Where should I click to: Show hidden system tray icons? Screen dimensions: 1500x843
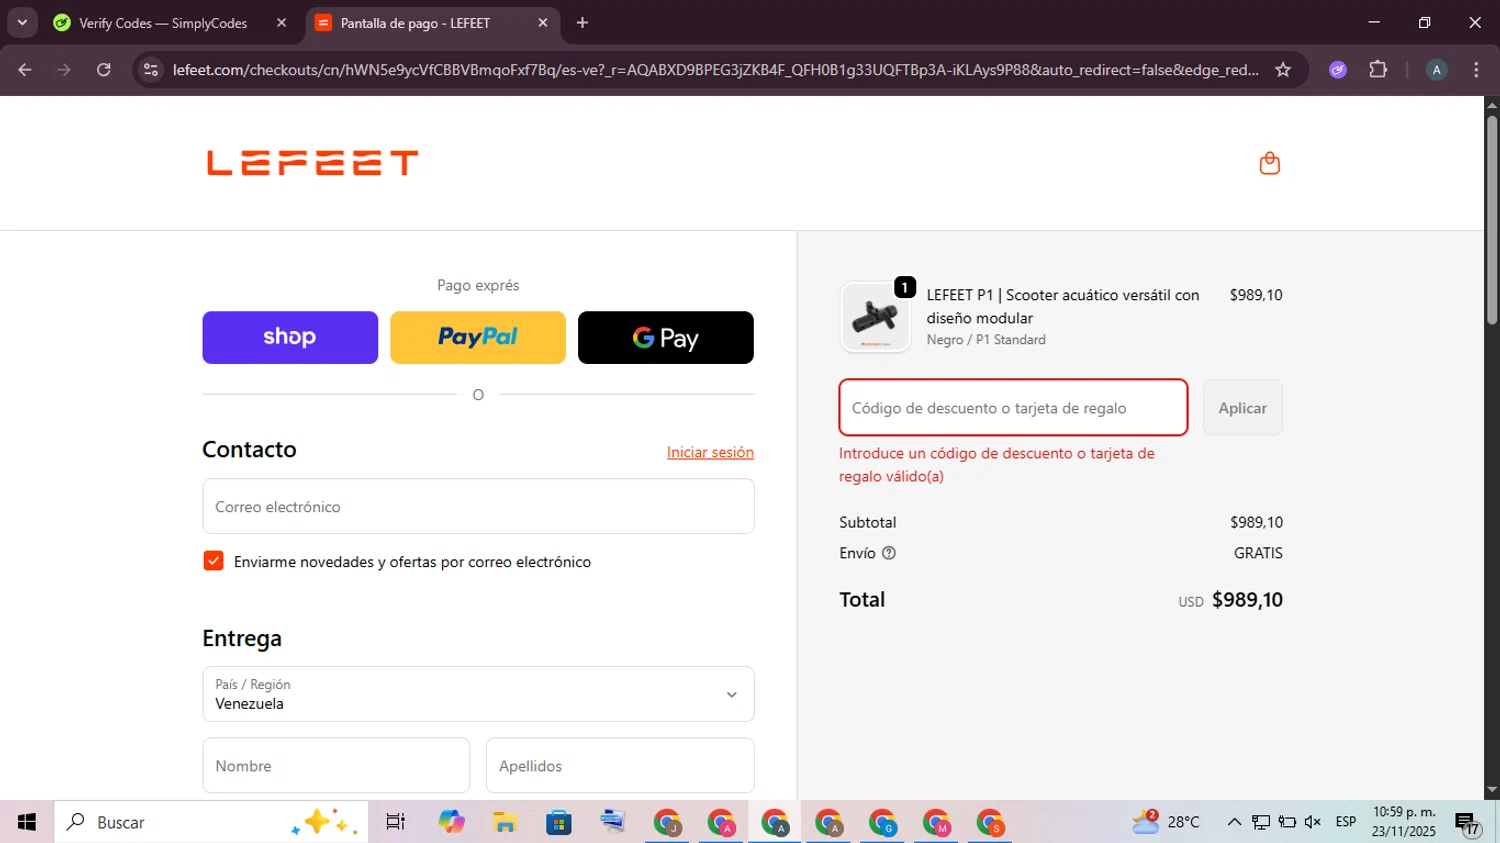(1234, 822)
